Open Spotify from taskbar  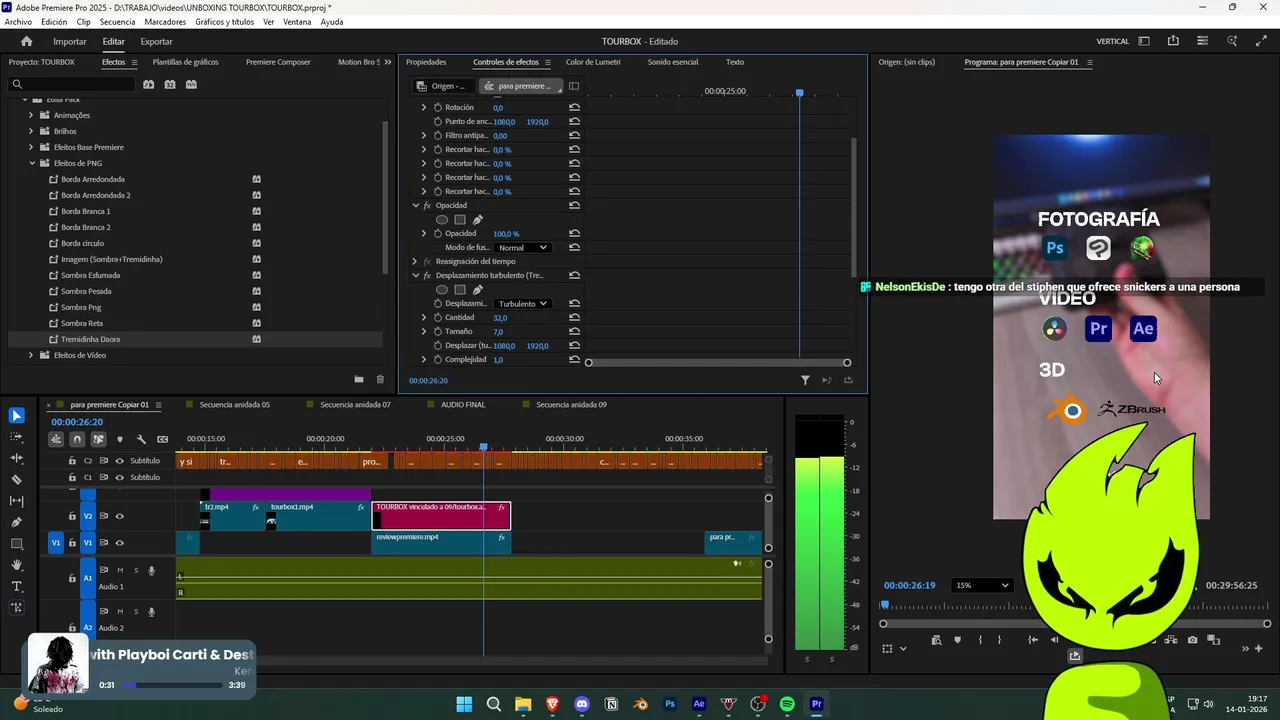coord(787,704)
